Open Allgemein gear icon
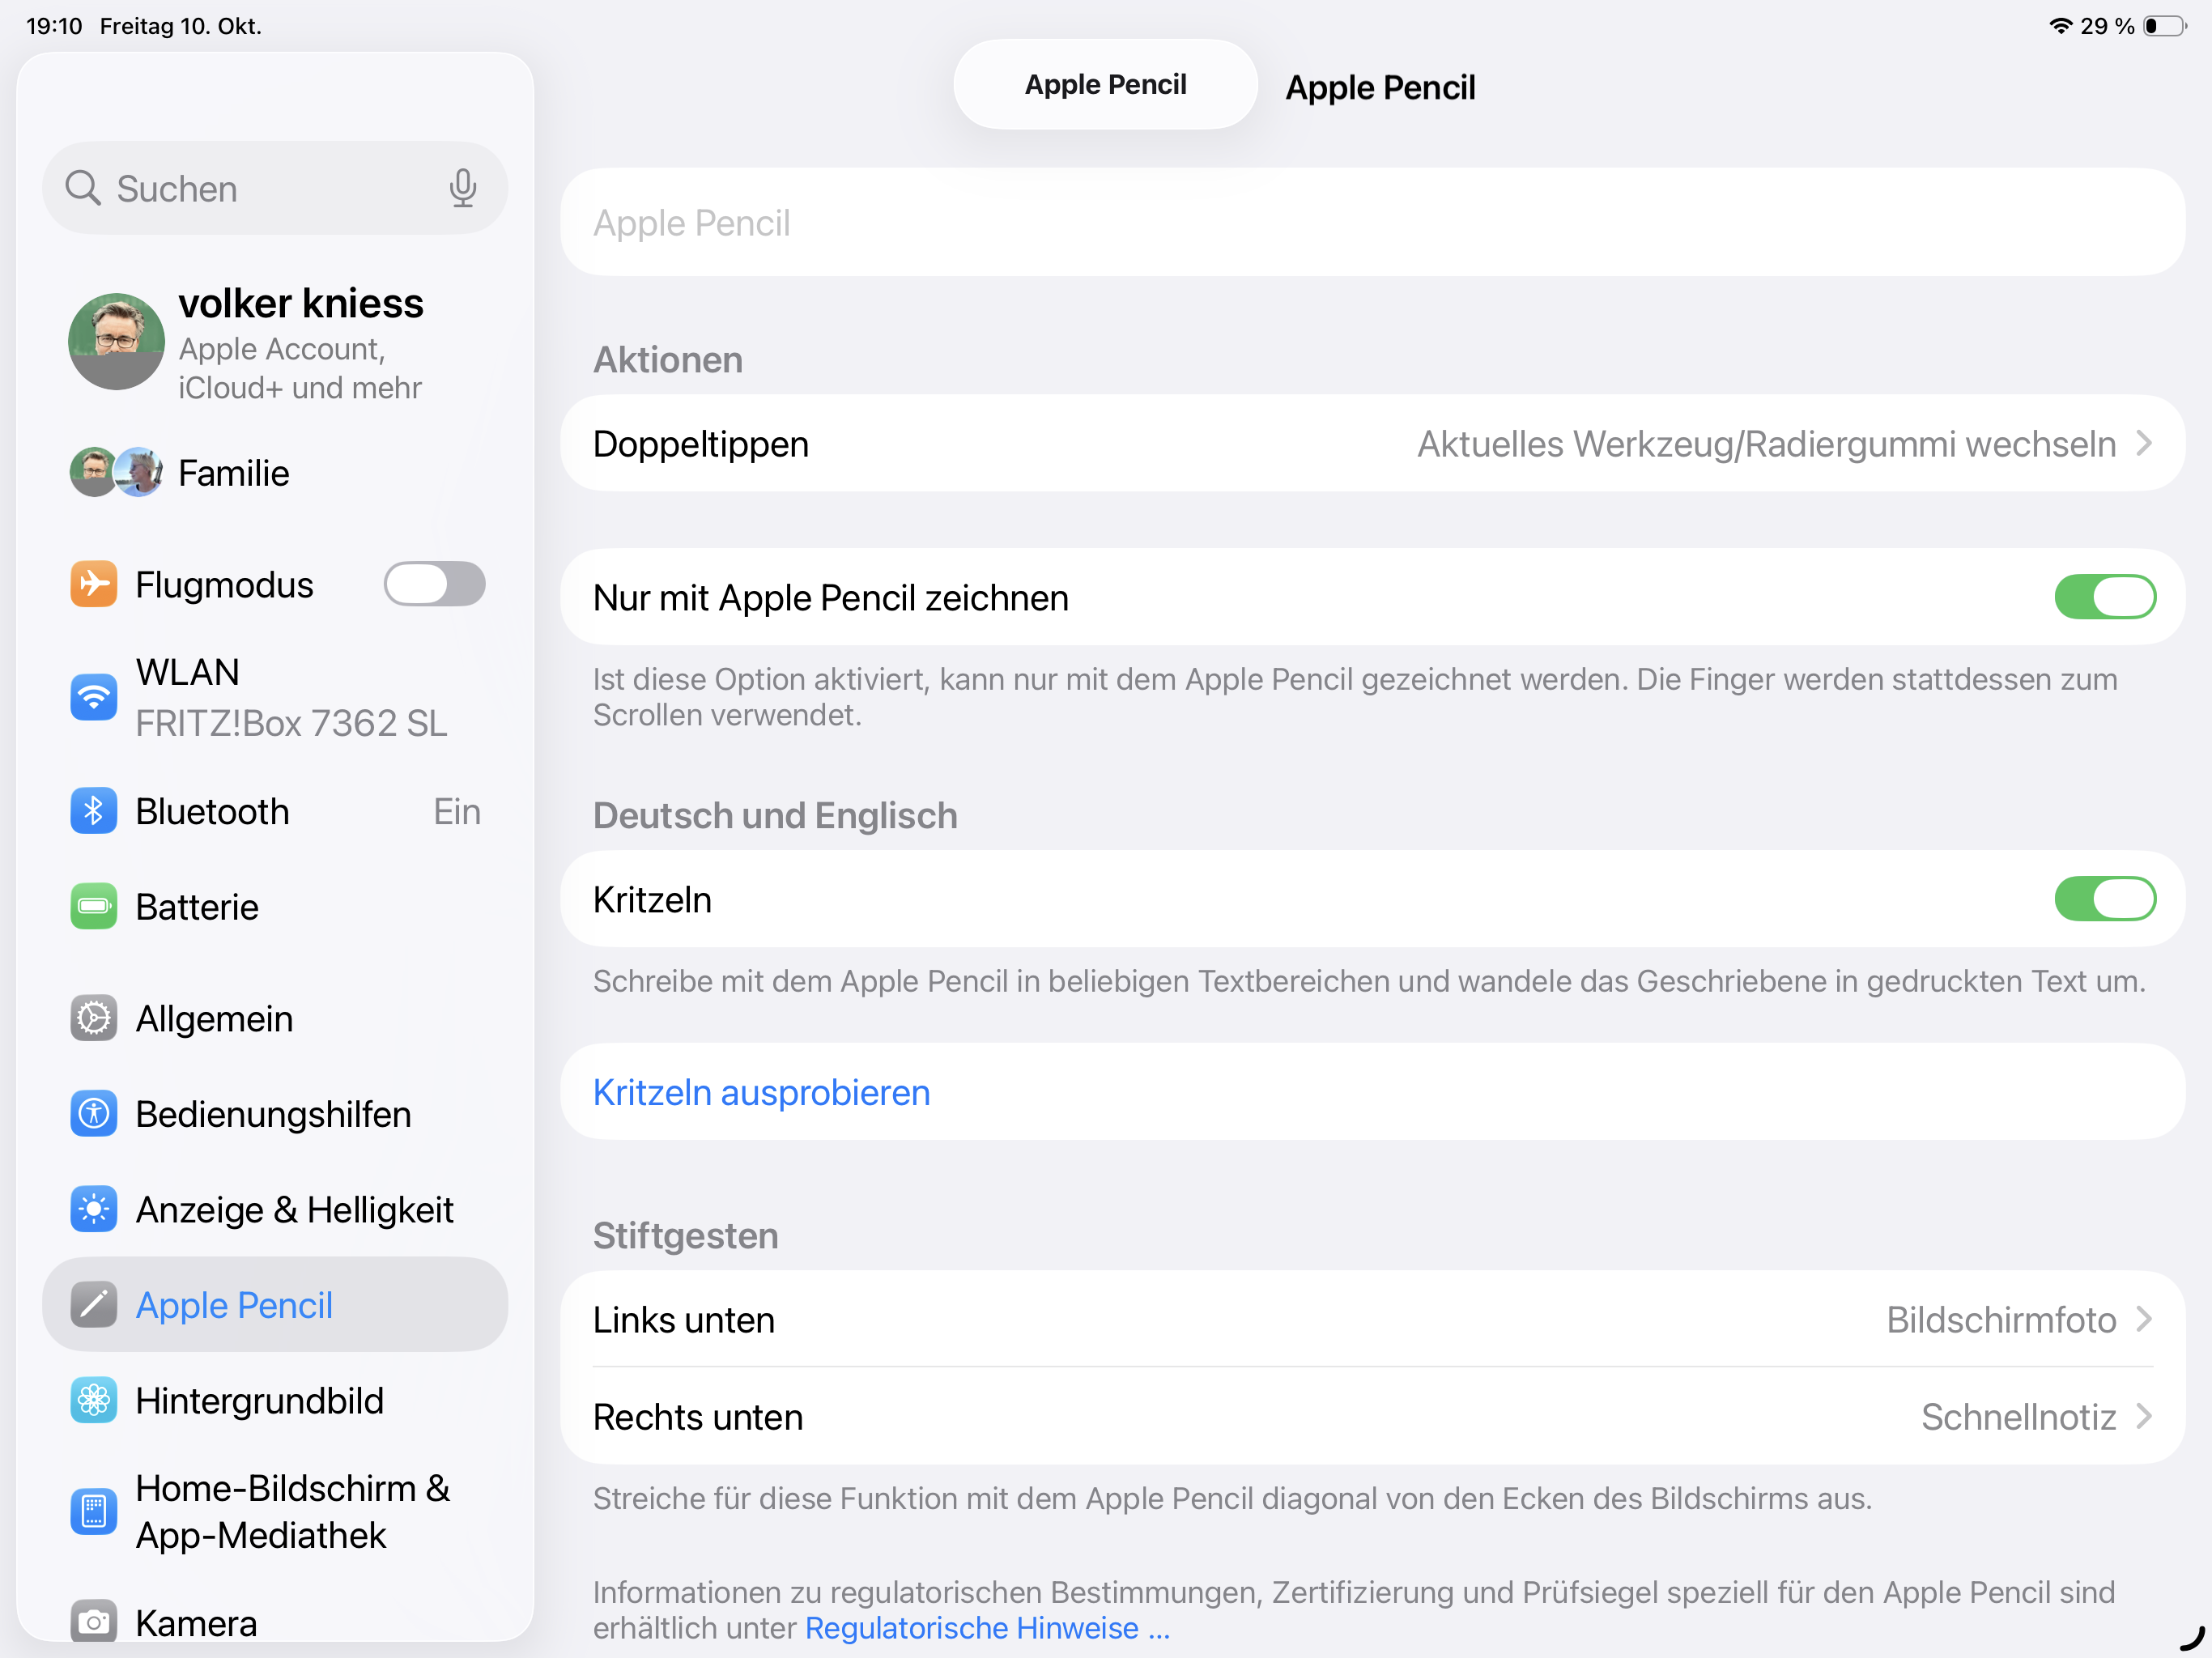The image size is (2212, 1658). (94, 1018)
